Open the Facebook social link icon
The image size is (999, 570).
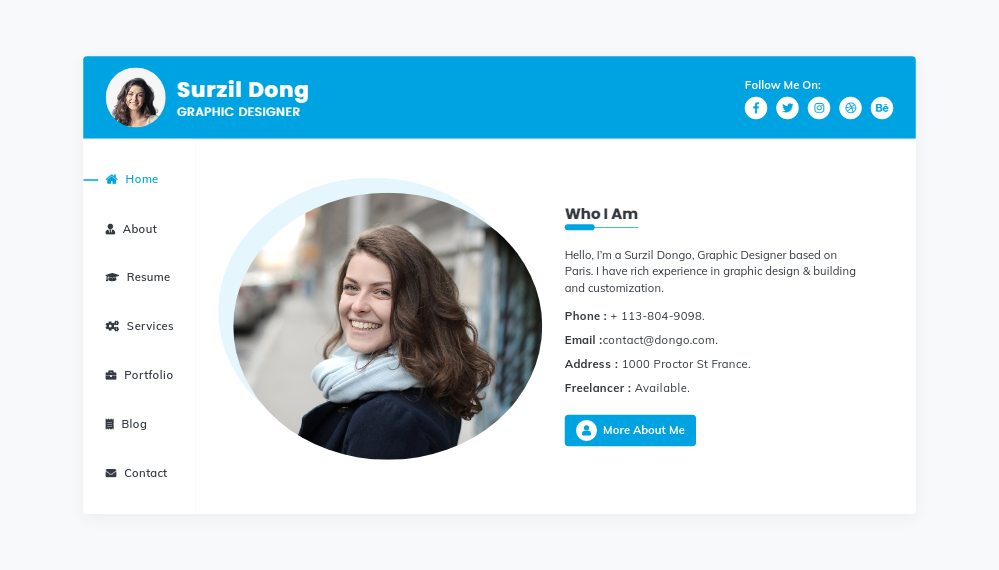pyautogui.click(x=756, y=108)
